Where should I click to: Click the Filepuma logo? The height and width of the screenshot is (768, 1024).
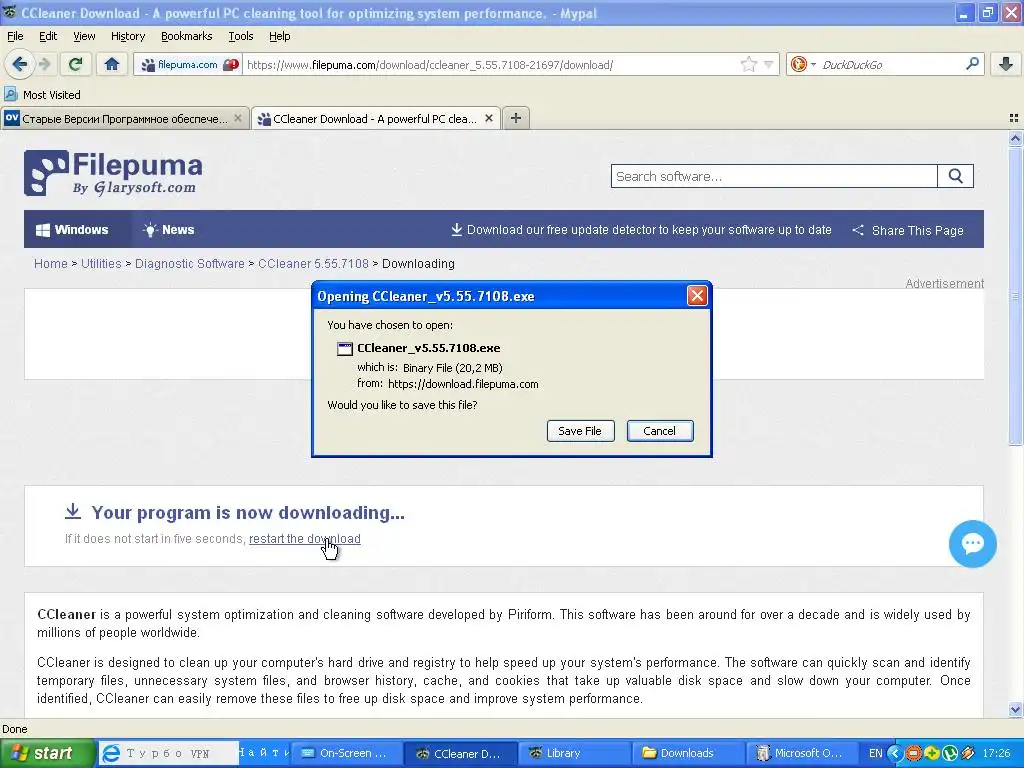click(113, 173)
